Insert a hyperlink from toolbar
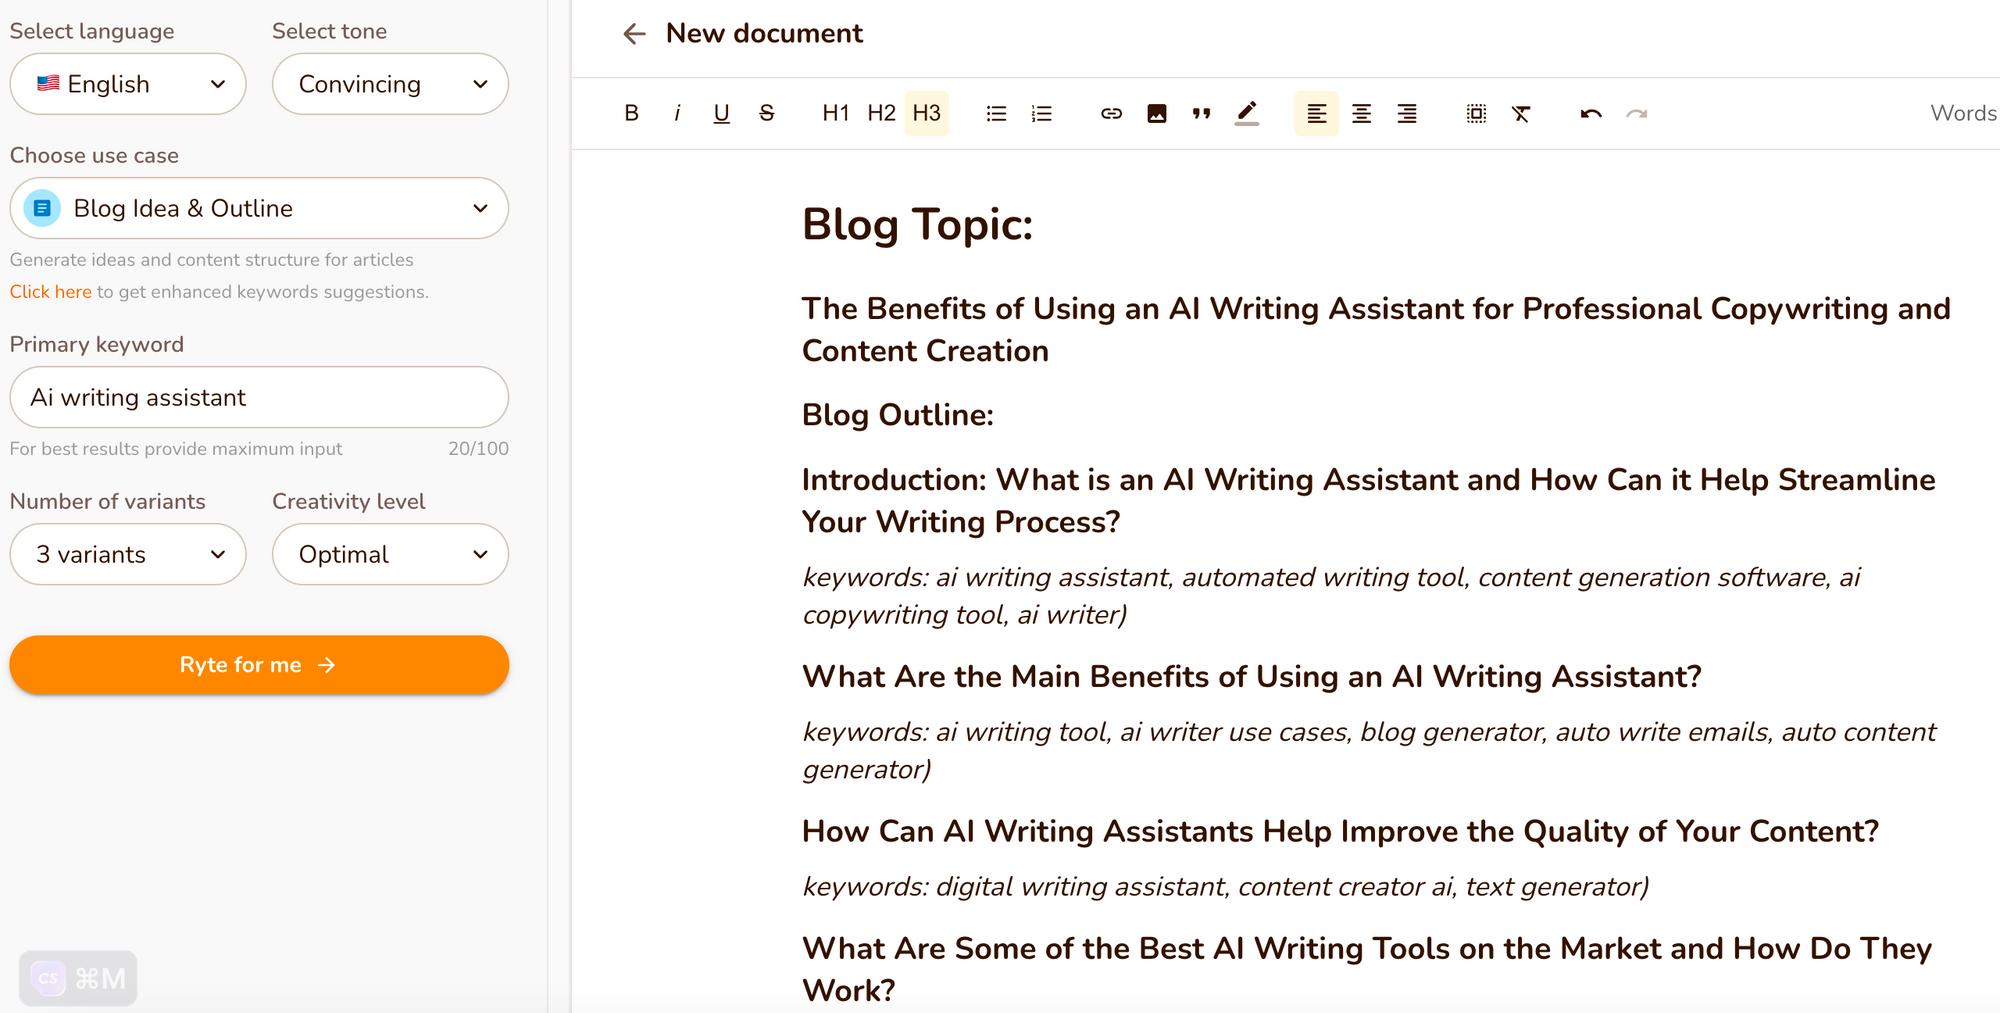2000x1013 pixels. tap(1111, 113)
